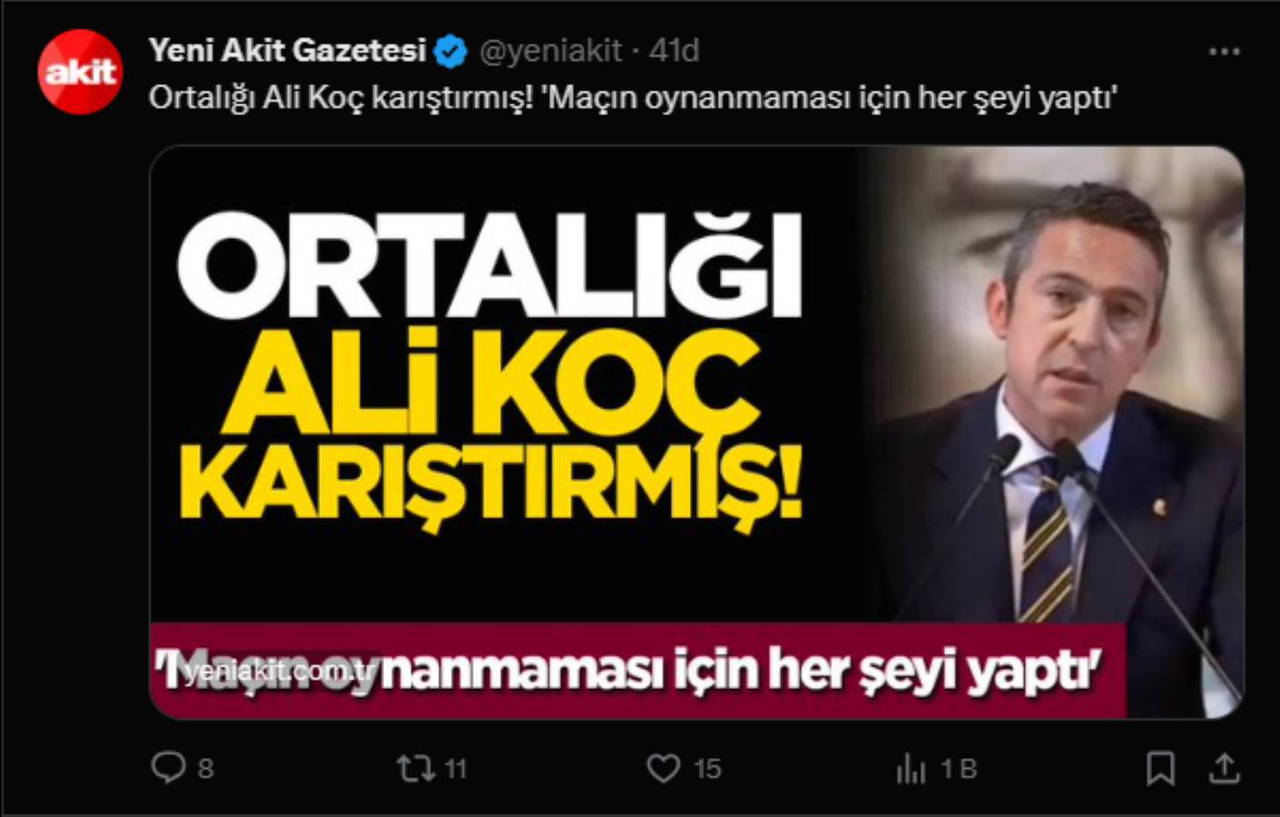This screenshot has width=1280, height=817.
Task: View analytics via the bar chart icon
Action: coord(911,768)
